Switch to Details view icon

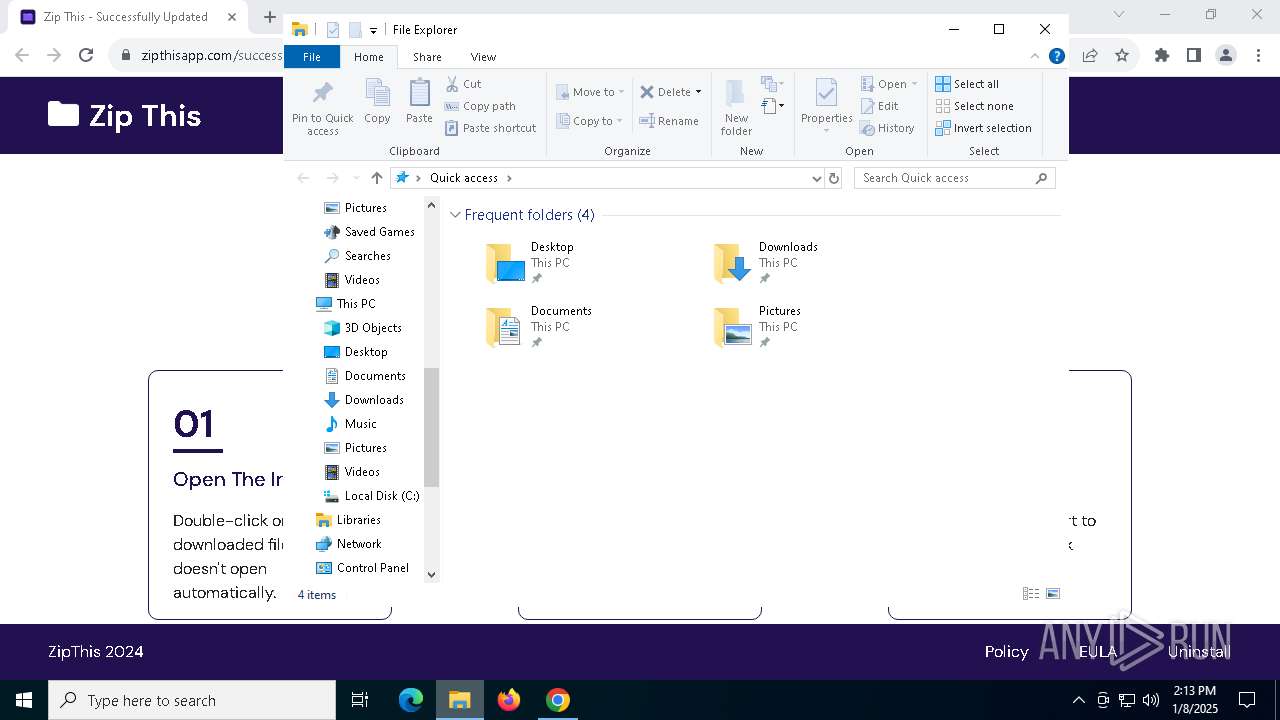pyautogui.click(x=1031, y=594)
